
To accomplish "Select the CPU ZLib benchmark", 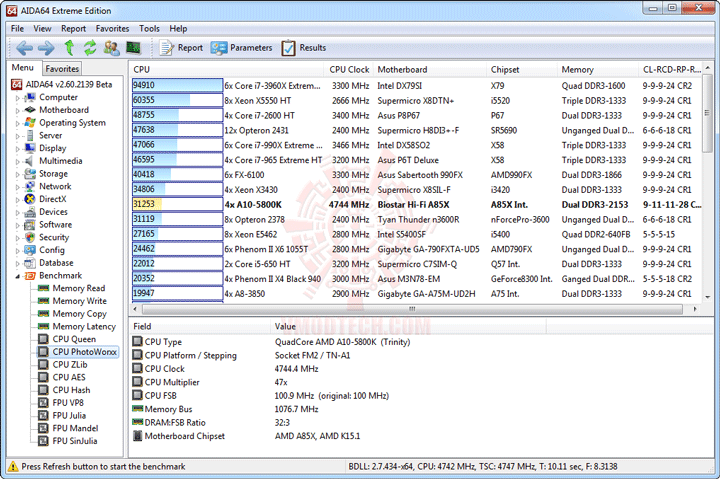I will (70, 365).
